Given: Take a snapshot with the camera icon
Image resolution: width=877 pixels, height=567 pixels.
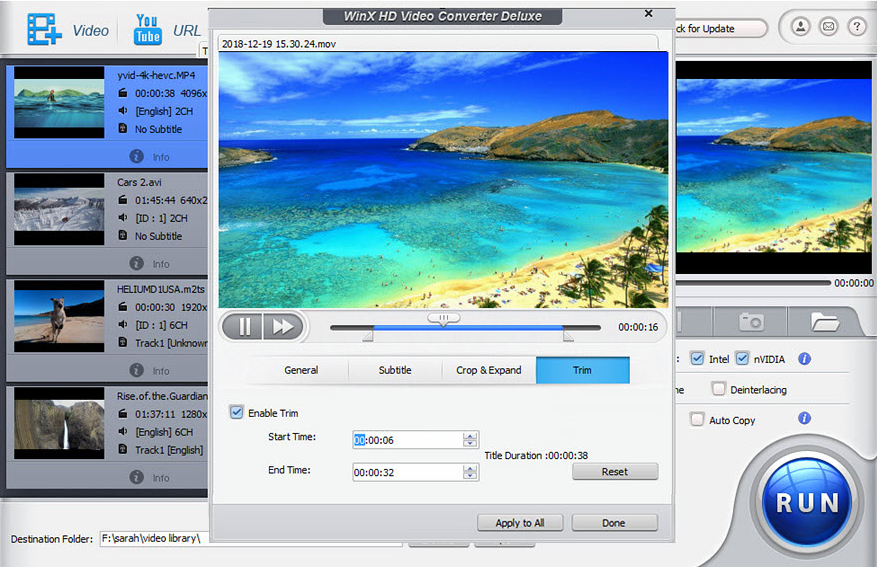Looking at the screenshot, I should (x=750, y=321).
